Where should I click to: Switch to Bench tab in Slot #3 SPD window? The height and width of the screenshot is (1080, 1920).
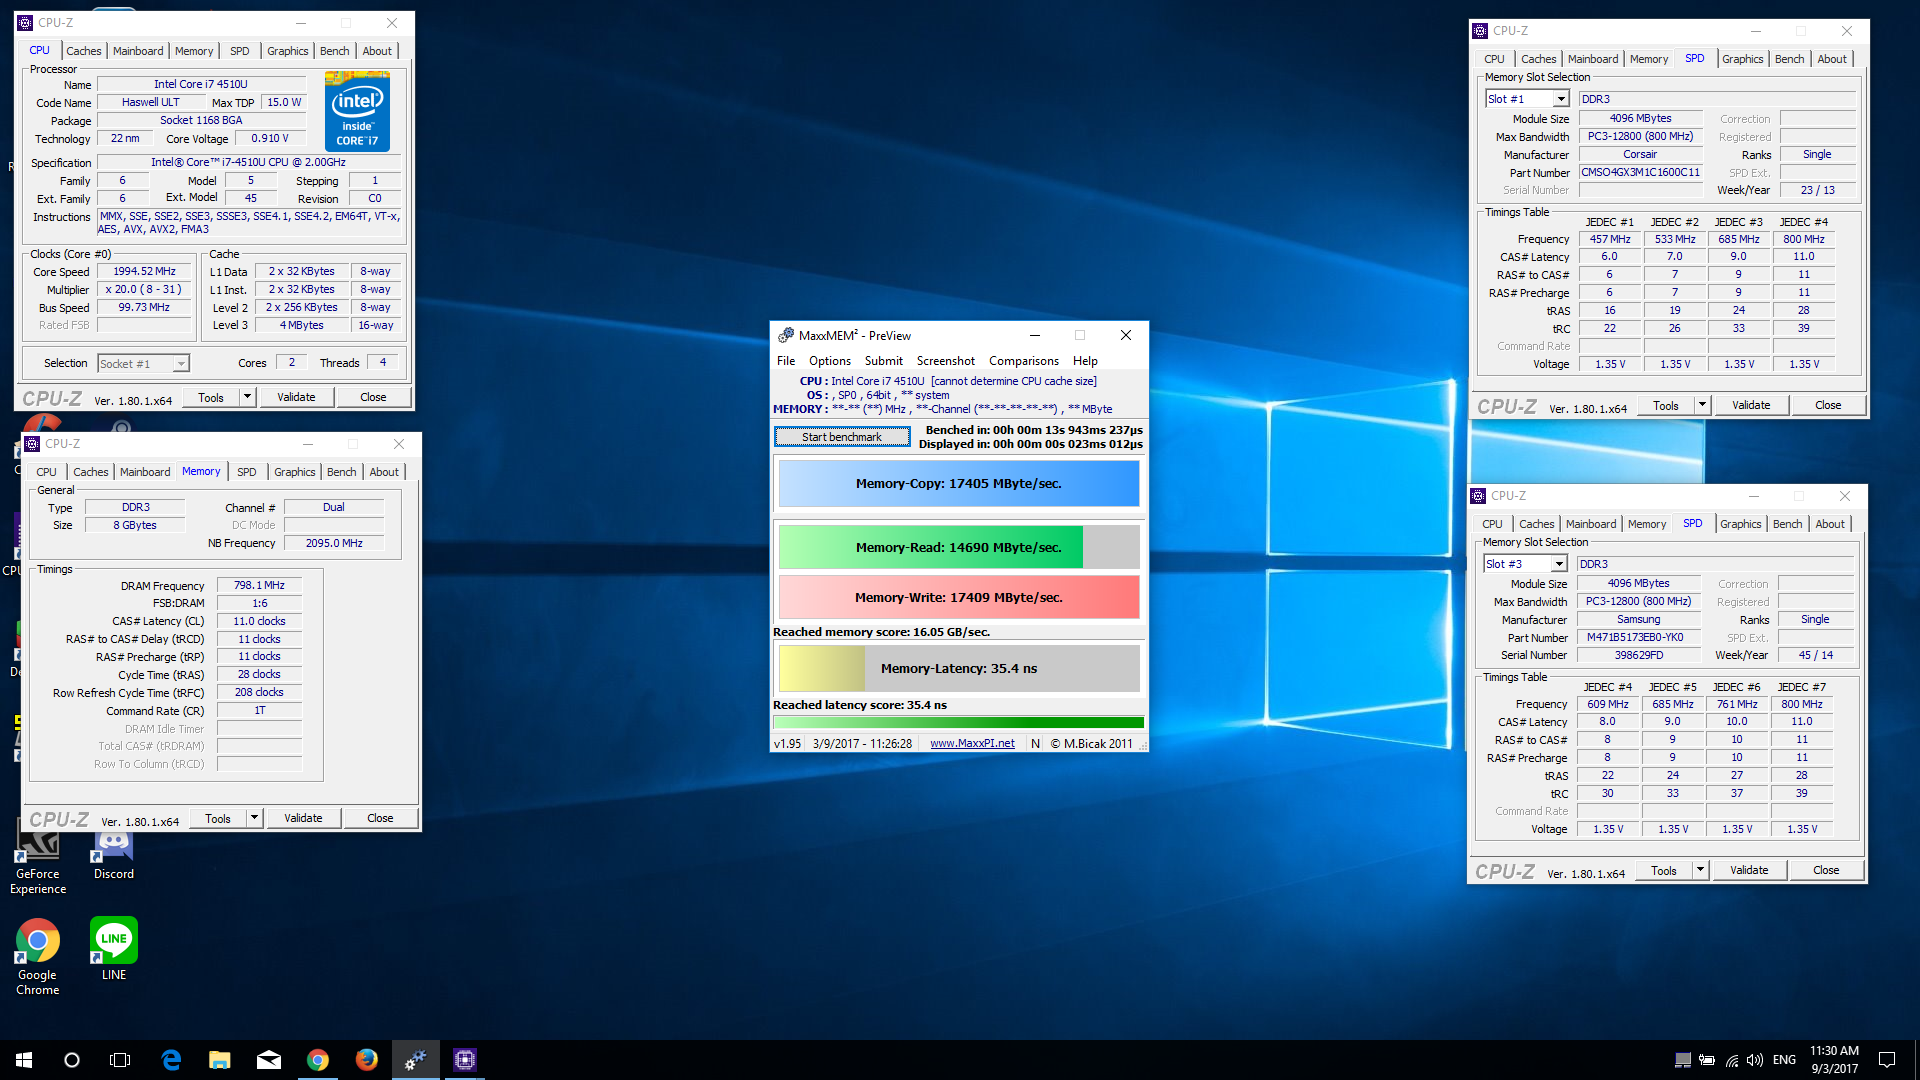1788,524
